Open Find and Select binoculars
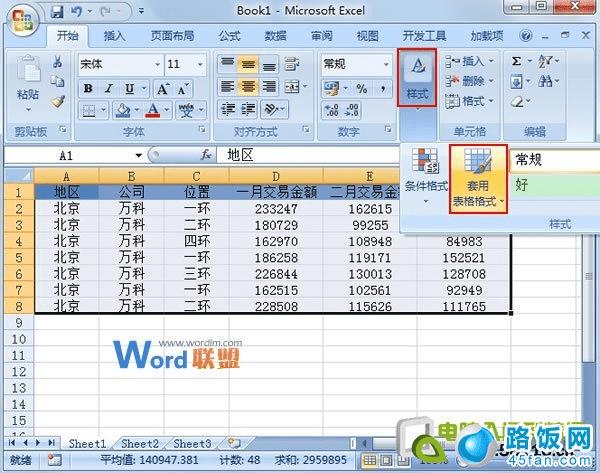This screenshot has width=600, height=473. point(545,81)
